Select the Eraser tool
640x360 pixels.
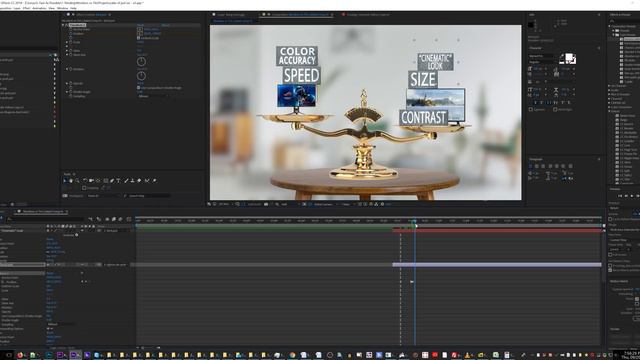[x=139, y=180]
